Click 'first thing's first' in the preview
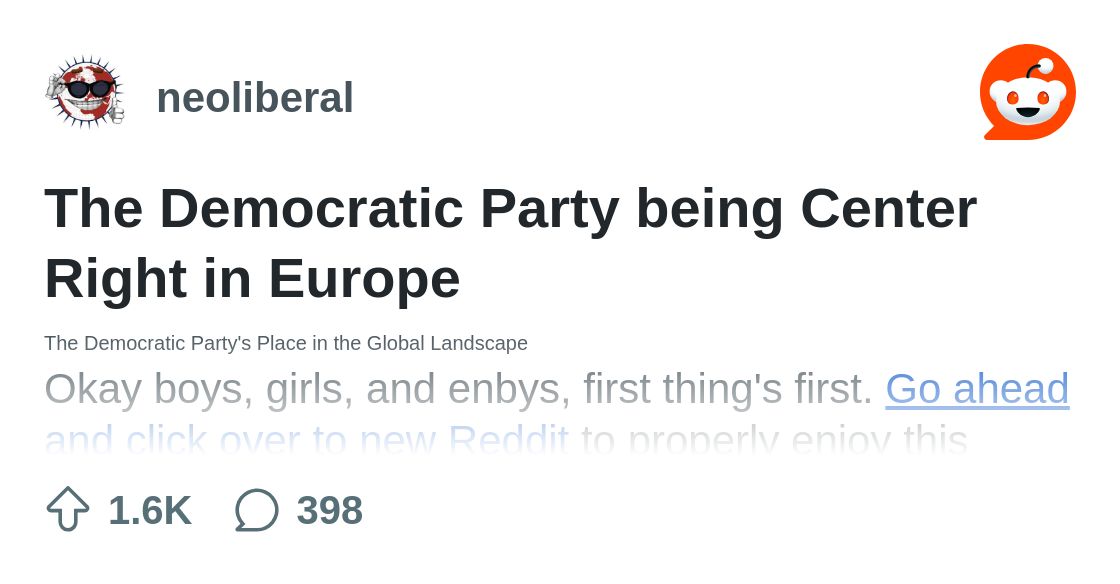This screenshot has height=584, width=1120. (727, 389)
